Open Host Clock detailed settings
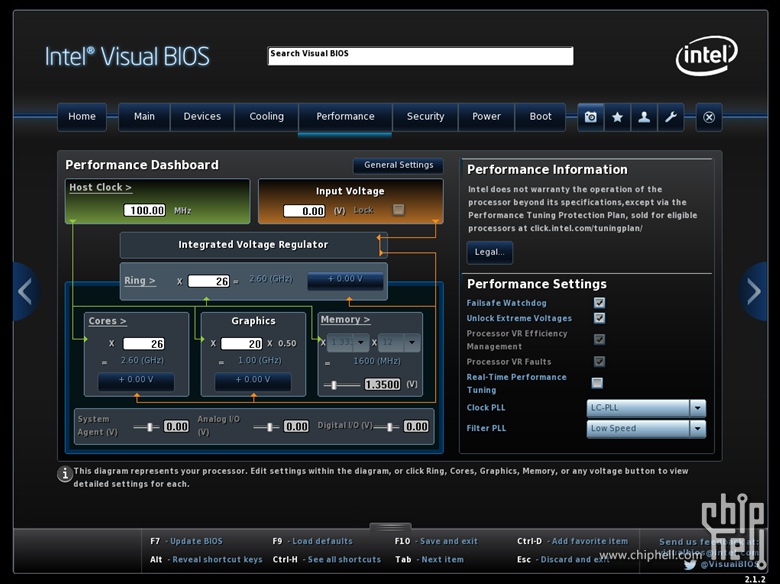780x584 pixels. pos(100,188)
